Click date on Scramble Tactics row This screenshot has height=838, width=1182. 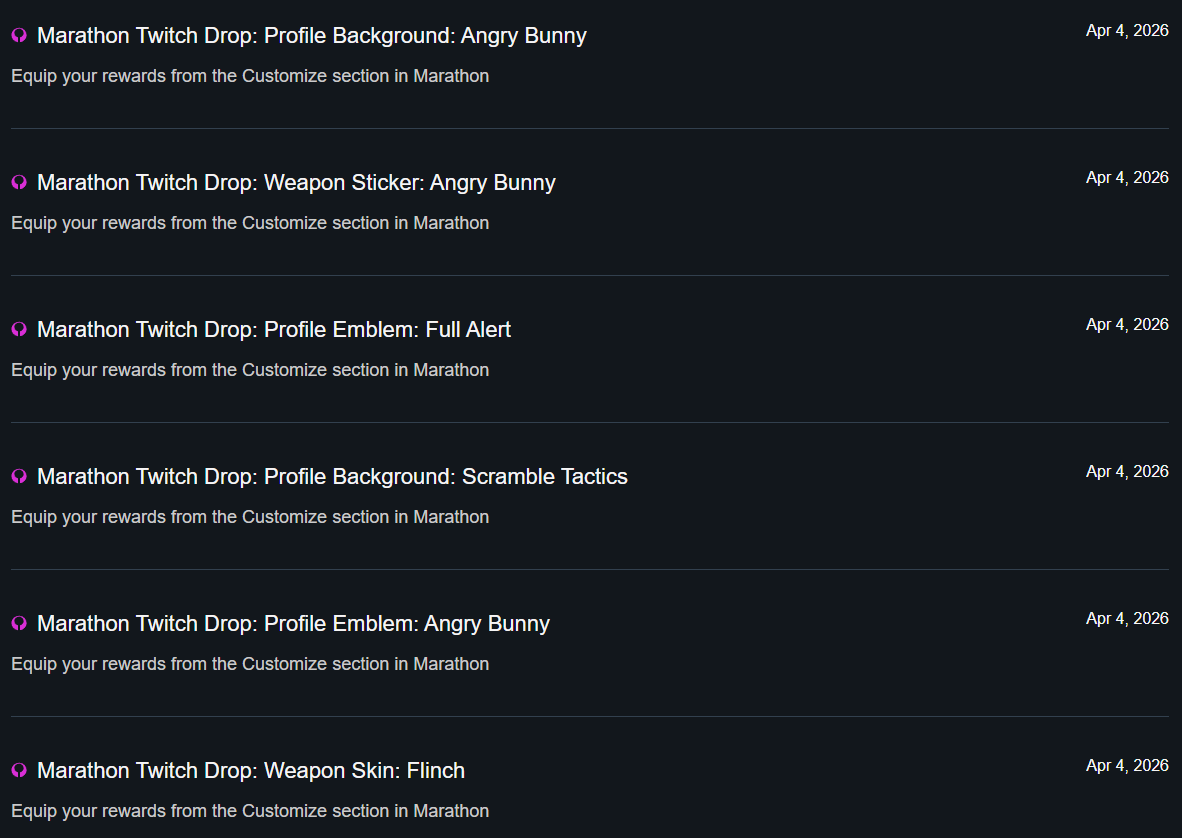point(1127,472)
